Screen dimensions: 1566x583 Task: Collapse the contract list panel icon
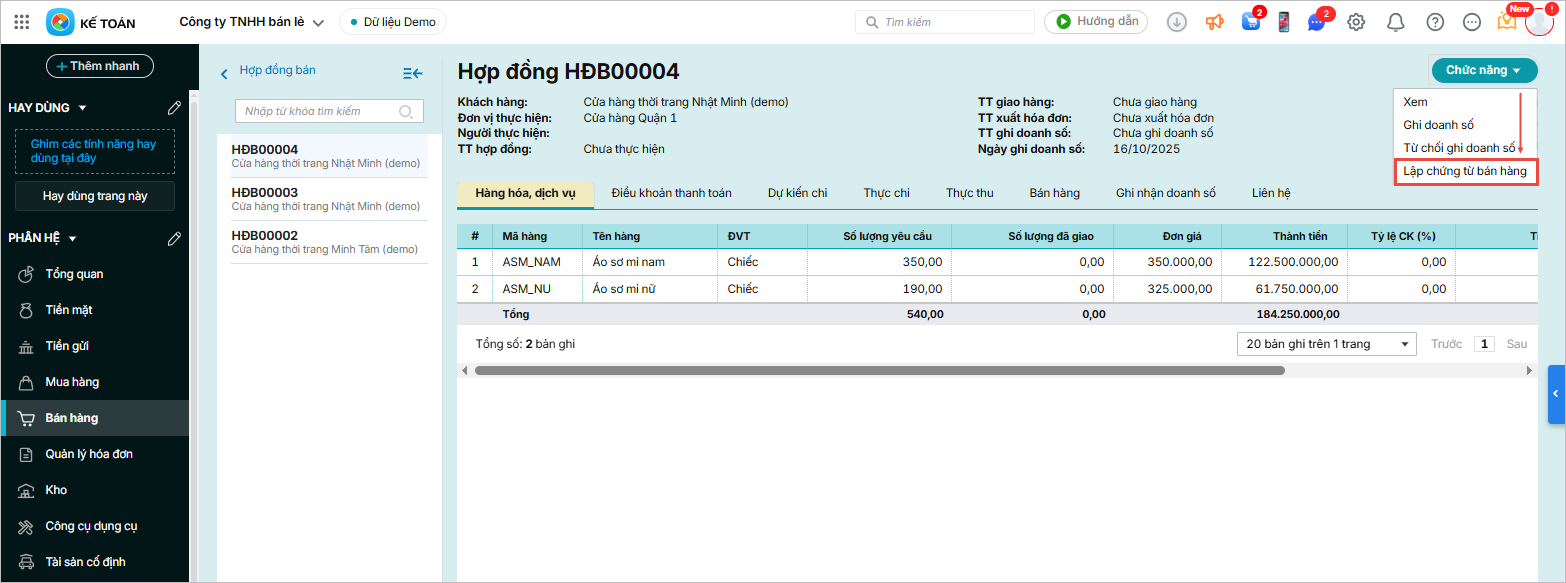413,72
